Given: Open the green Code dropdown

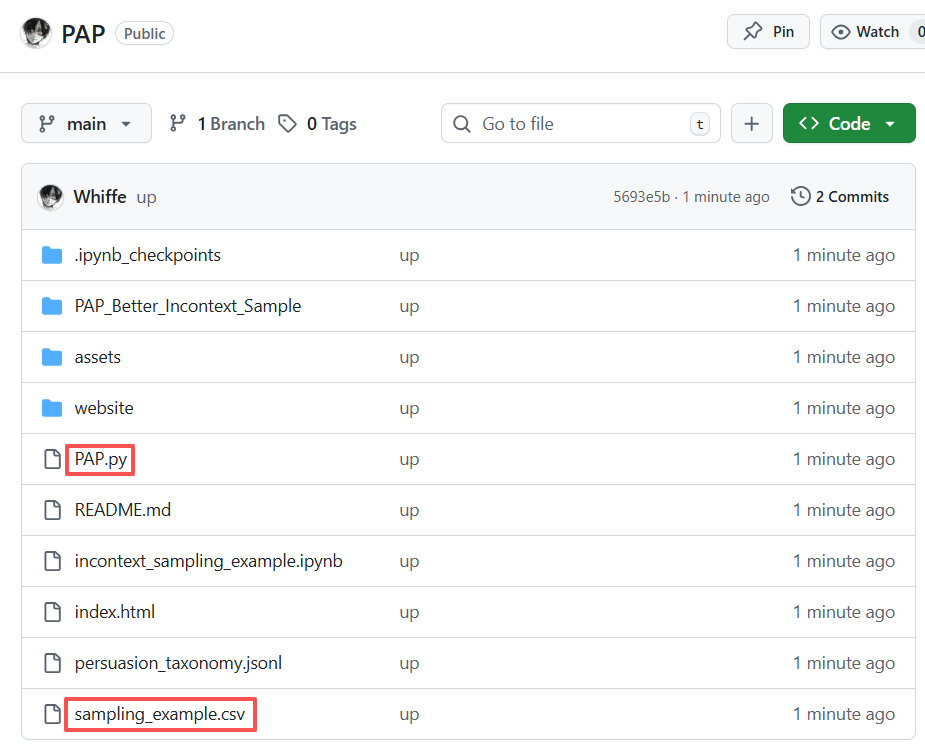Looking at the screenshot, I should tap(849, 123).
